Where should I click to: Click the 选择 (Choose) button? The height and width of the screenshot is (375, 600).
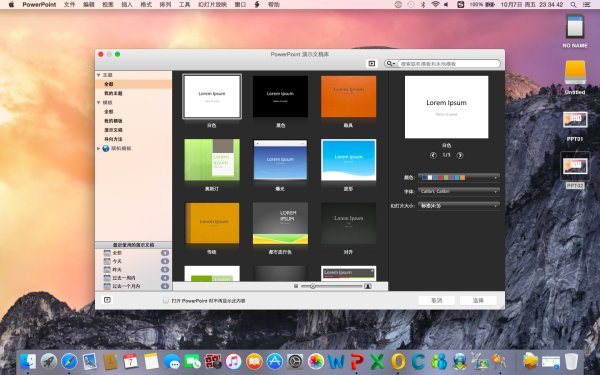click(x=478, y=300)
